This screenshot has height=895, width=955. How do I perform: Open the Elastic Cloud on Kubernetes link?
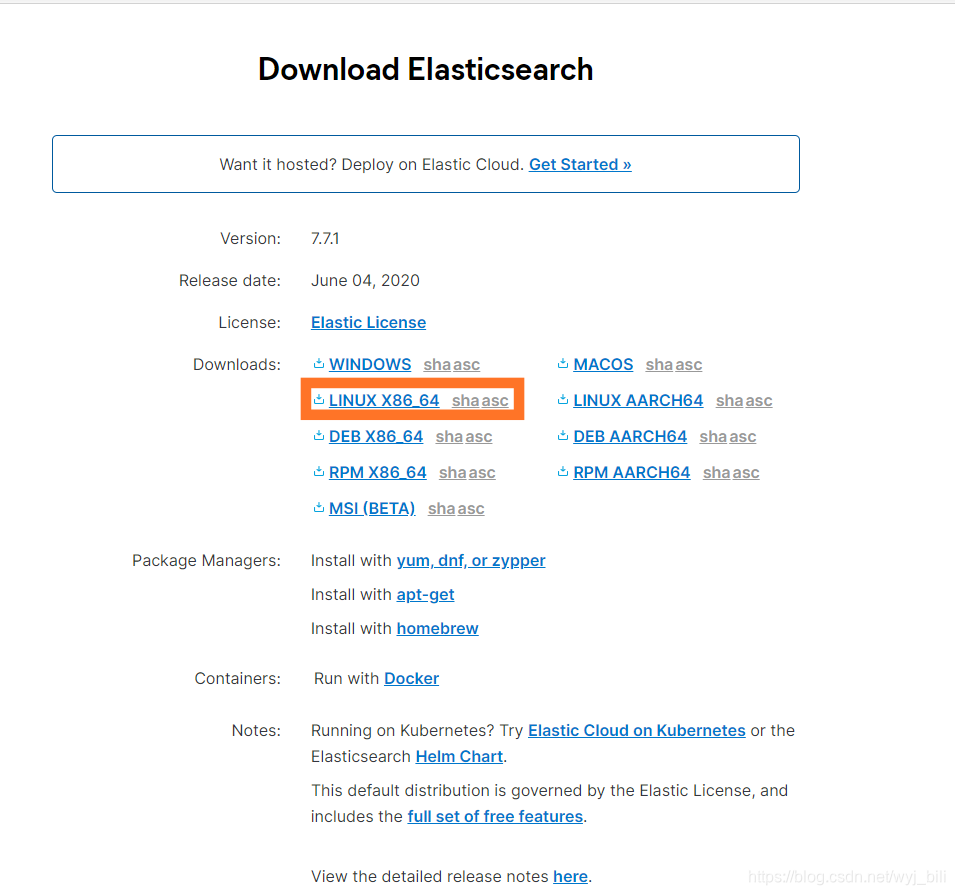click(x=636, y=731)
